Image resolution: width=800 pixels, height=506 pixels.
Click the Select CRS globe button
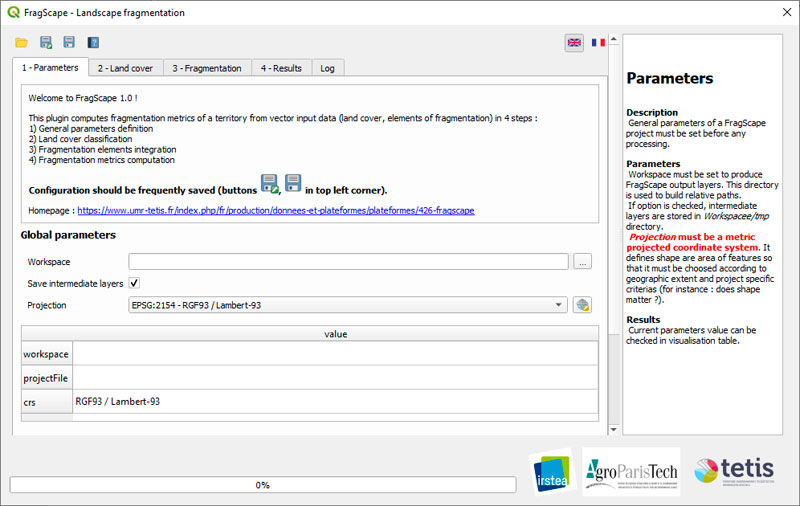click(x=582, y=305)
